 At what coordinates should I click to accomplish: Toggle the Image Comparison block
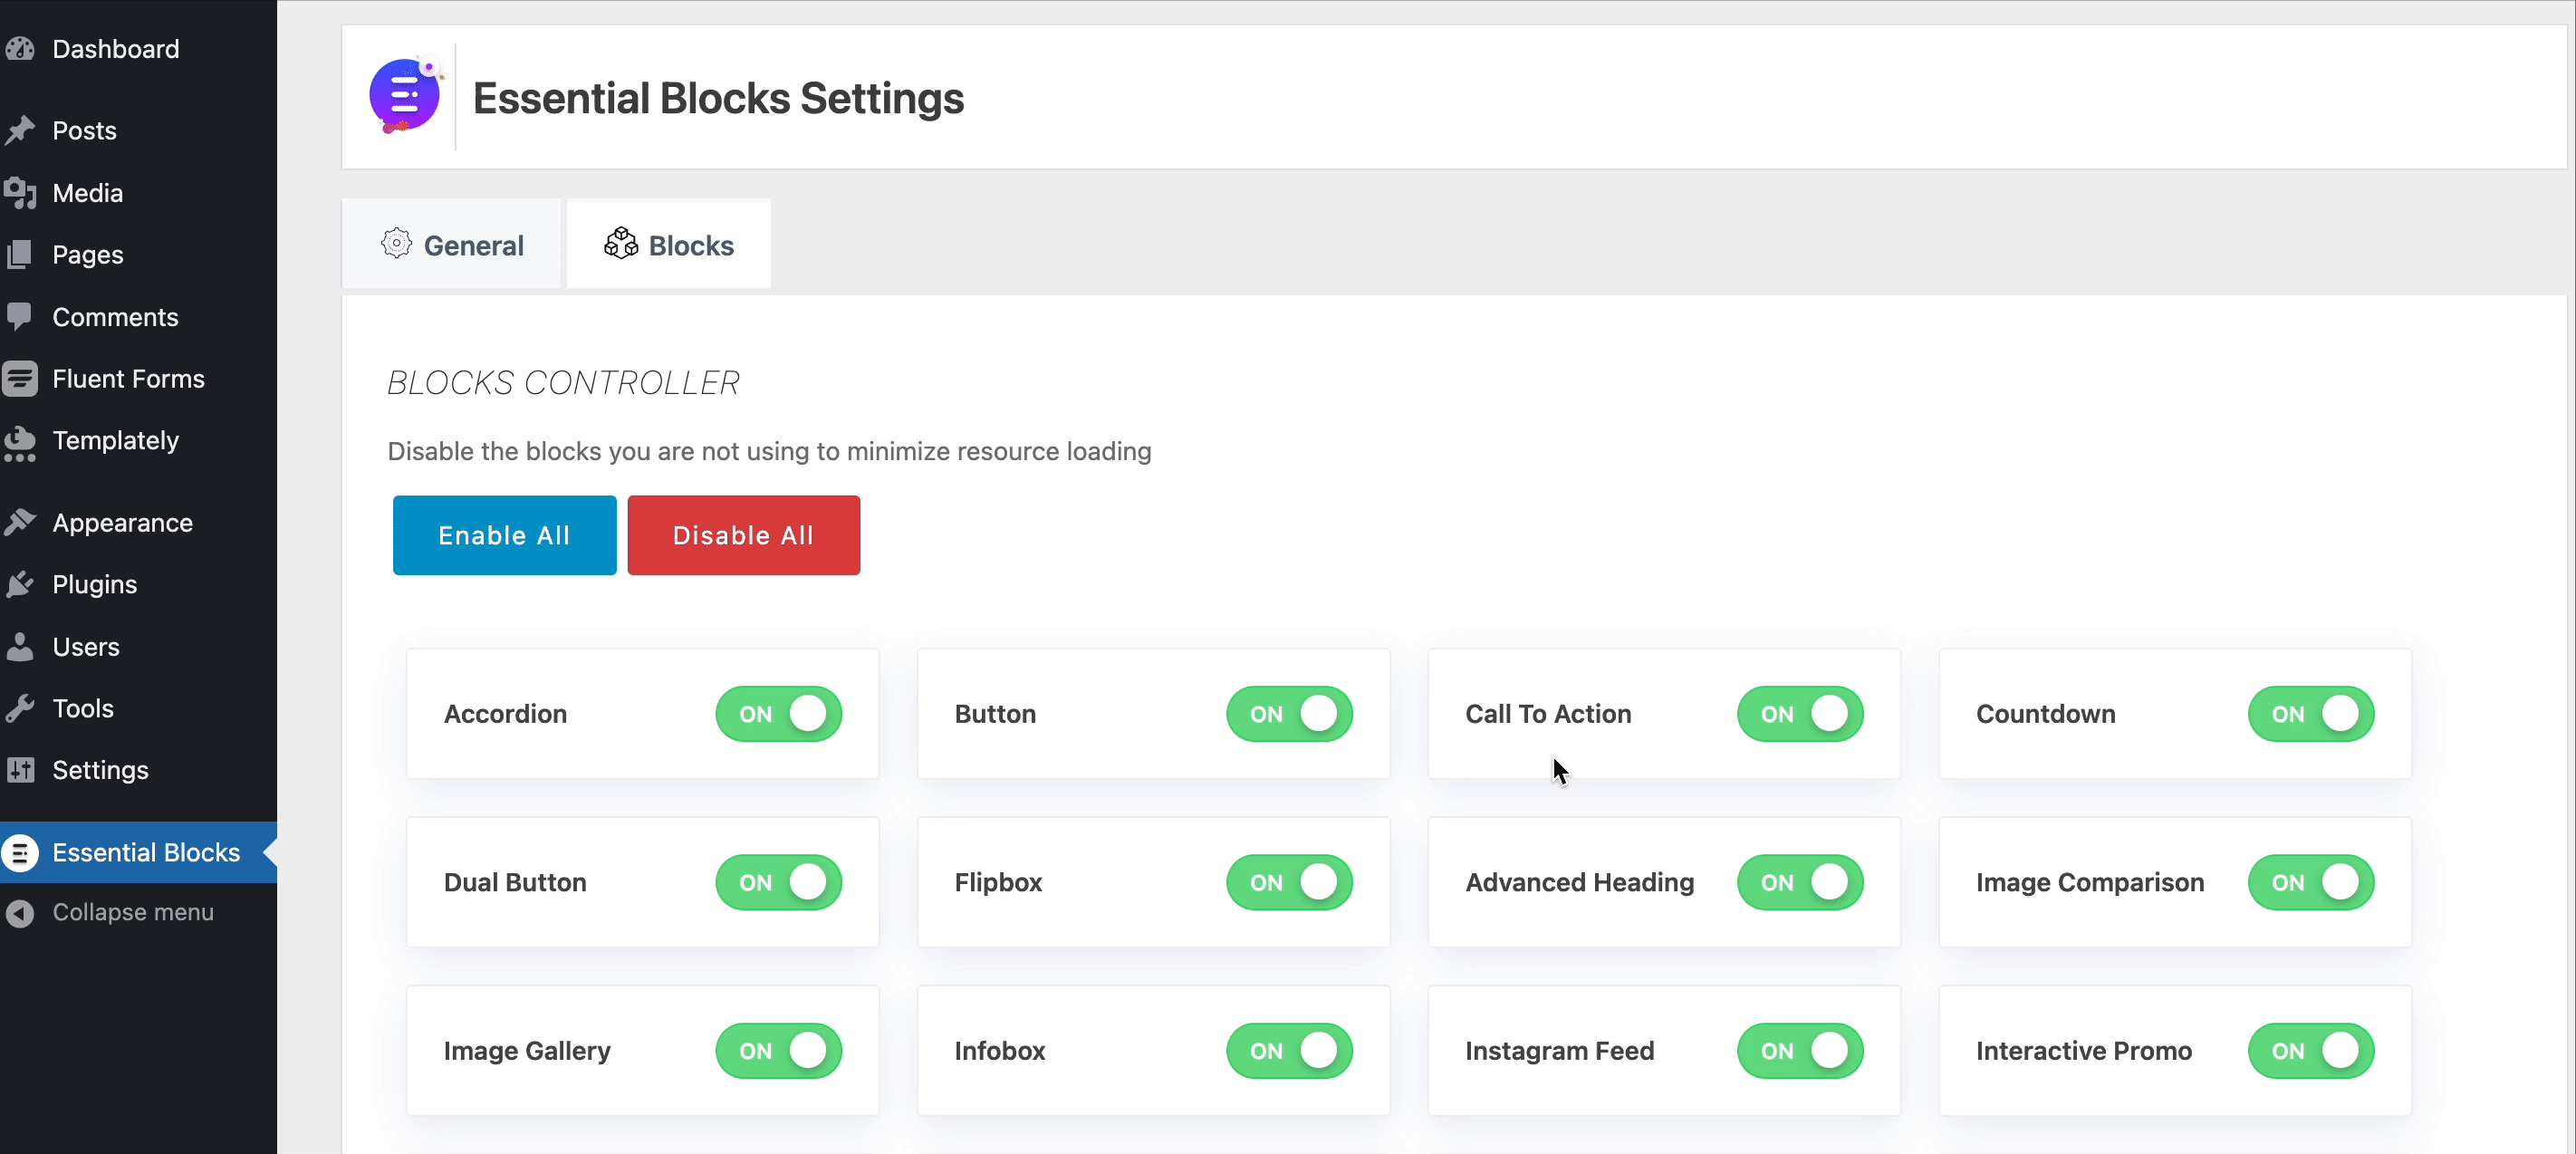click(2311, 882)
